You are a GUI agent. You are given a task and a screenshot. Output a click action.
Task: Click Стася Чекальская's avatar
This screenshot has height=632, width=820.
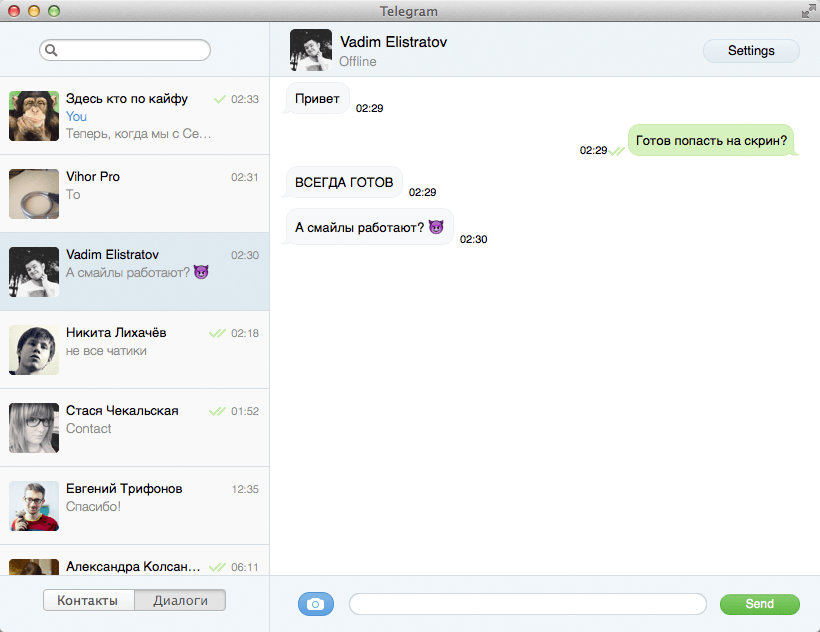pyautogui.click(x=34, y=428)
